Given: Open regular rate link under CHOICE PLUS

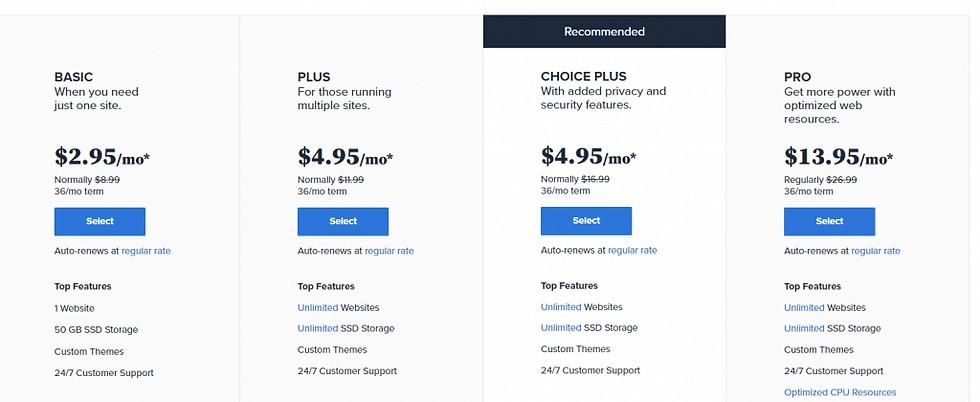Looking at the screenshot, I should [x=632, y=250].
